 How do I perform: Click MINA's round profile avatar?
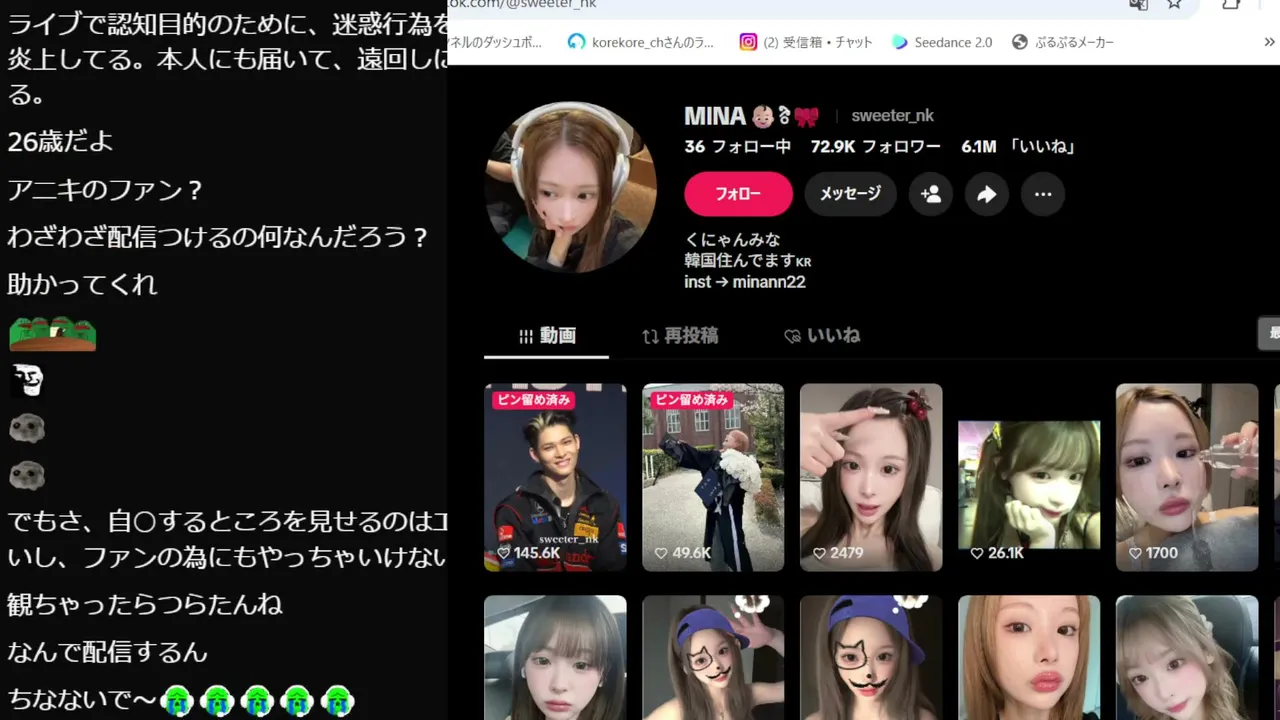click(x=571, y=187)
